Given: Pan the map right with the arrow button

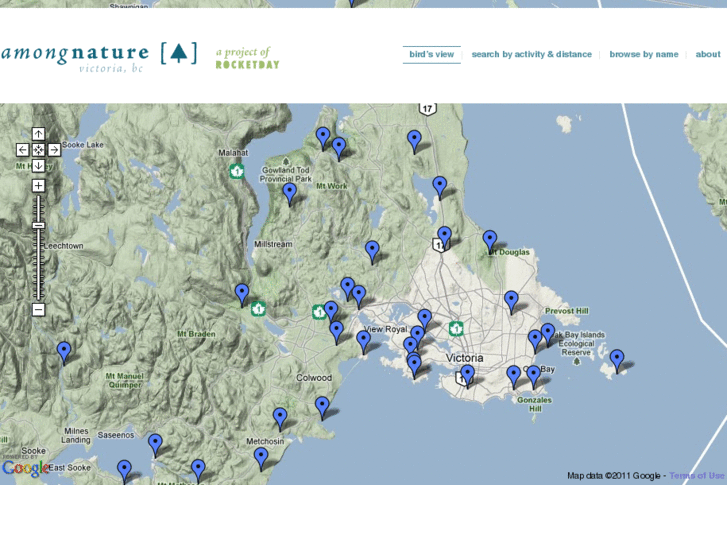Looking at the screenshot, I should pos(54,150).
